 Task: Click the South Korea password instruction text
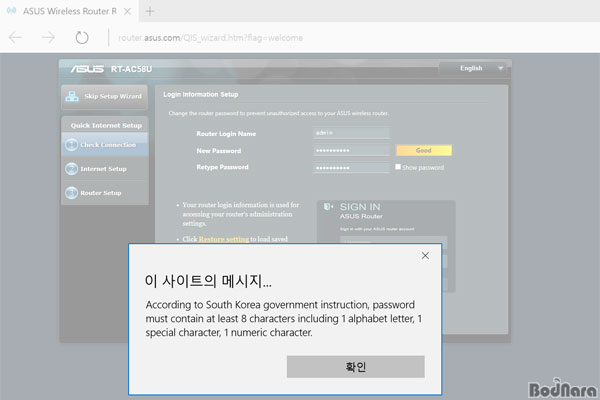pos(284,318)
